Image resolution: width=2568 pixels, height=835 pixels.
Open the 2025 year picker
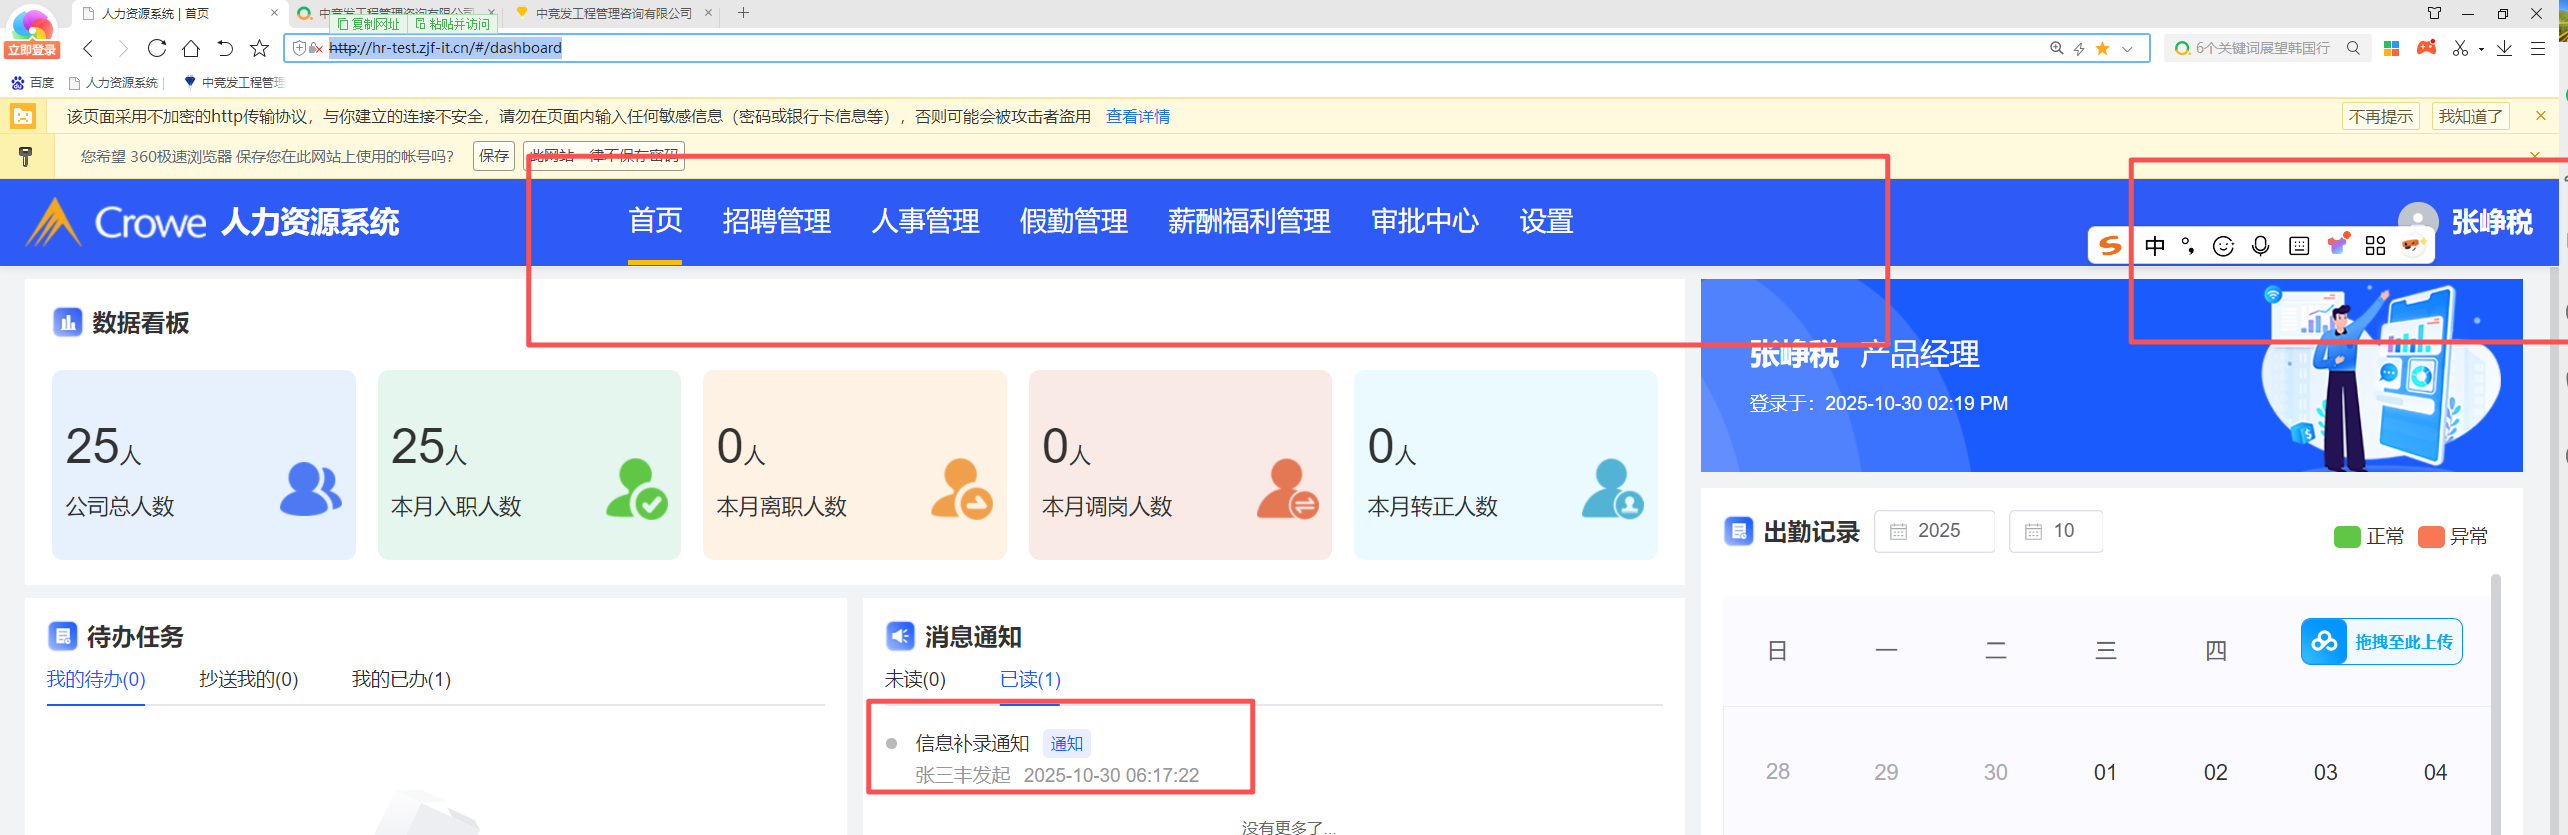point(1934,531)
